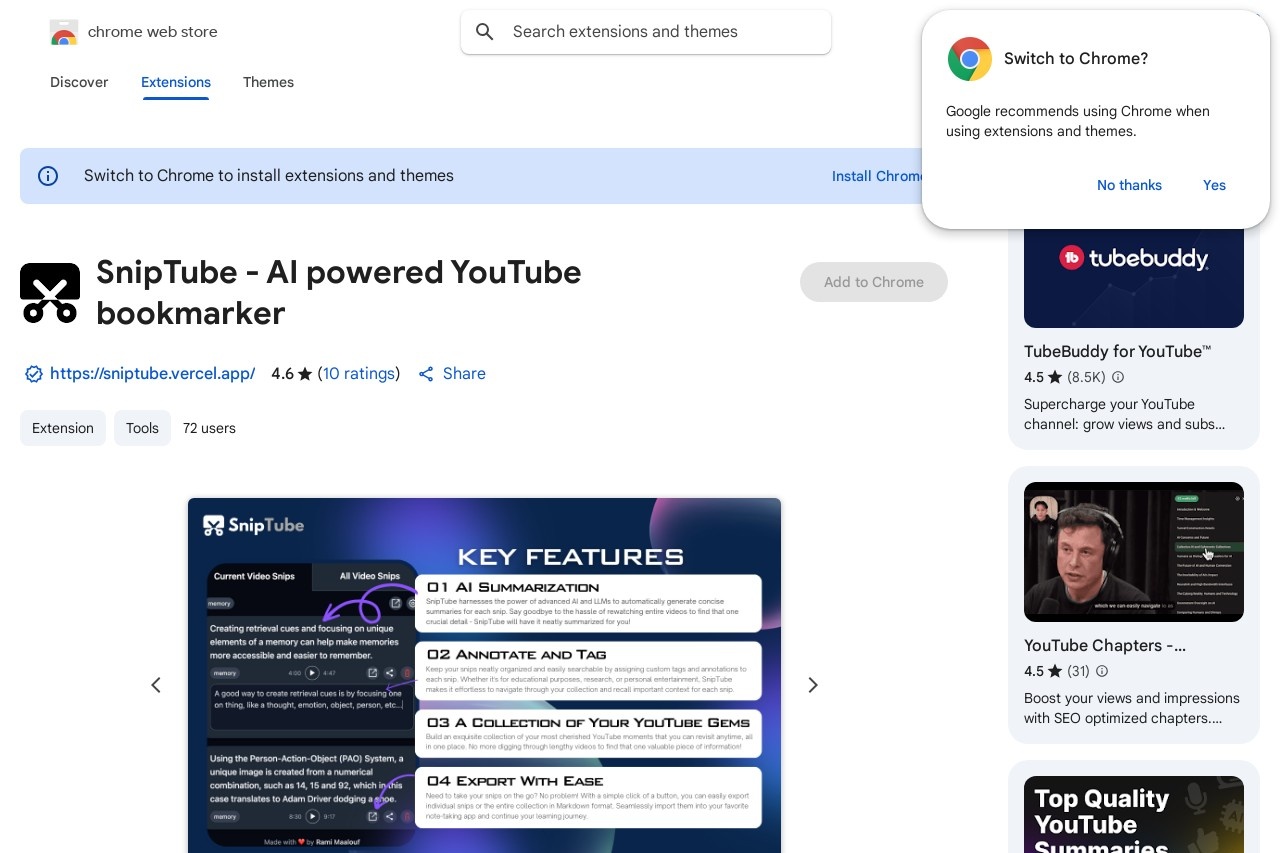The width and height of the screenshot is (1280, 853).
Task: Click the chrome web store title text
Action: point(153,32)
